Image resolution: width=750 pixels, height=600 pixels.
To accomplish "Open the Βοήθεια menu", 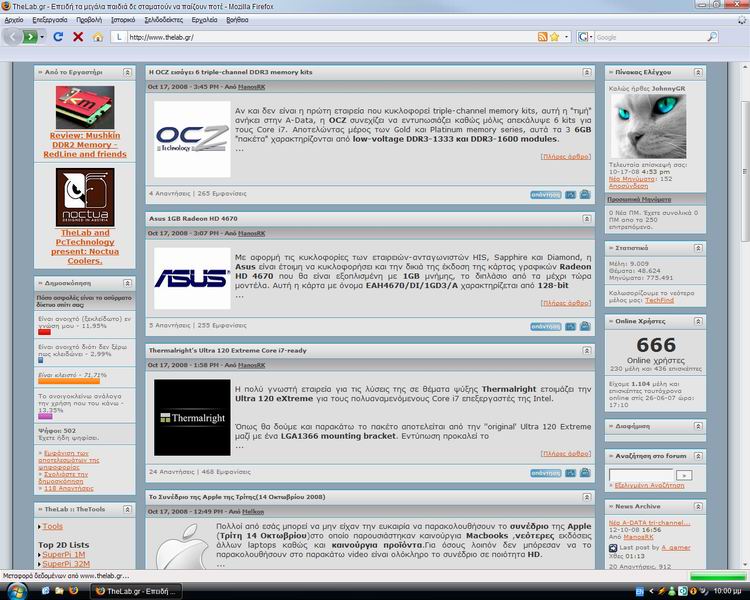I will pyautogui.click(x=237, y=20).
